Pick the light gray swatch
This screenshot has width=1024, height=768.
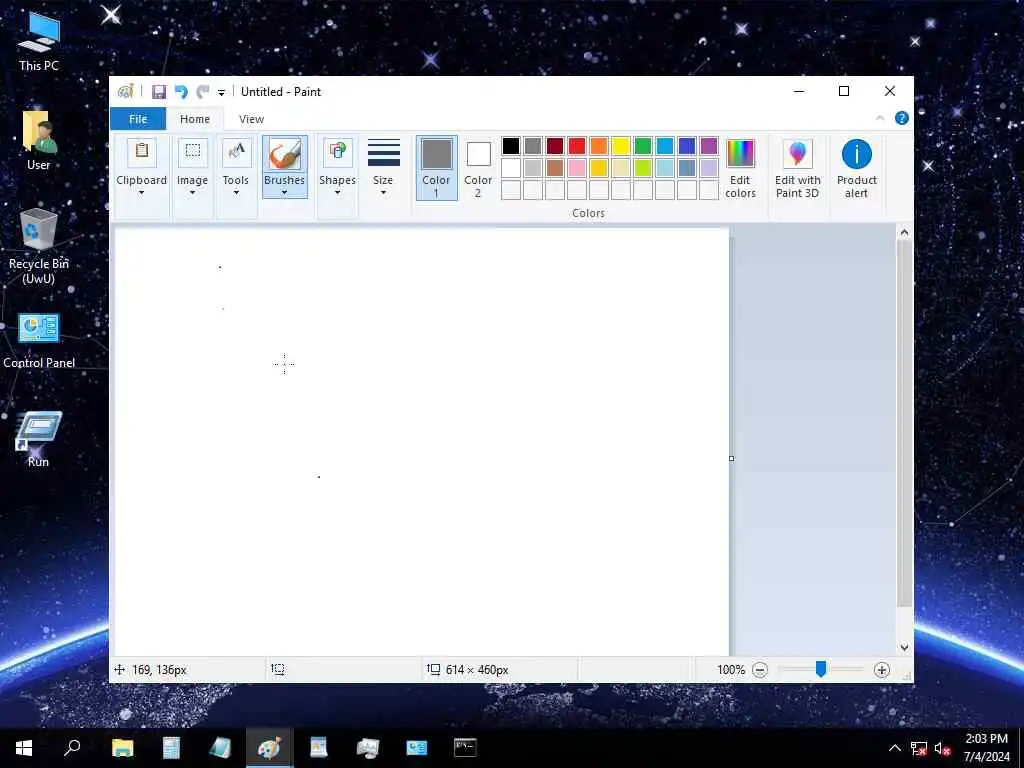tap(533, 168)
